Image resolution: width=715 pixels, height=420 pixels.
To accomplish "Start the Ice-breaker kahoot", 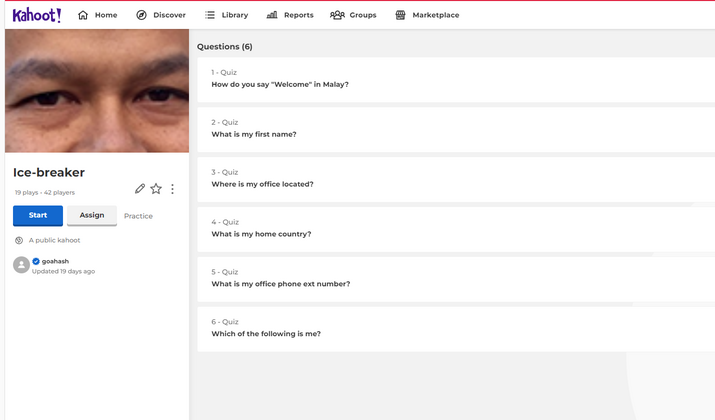I will 38,215.
